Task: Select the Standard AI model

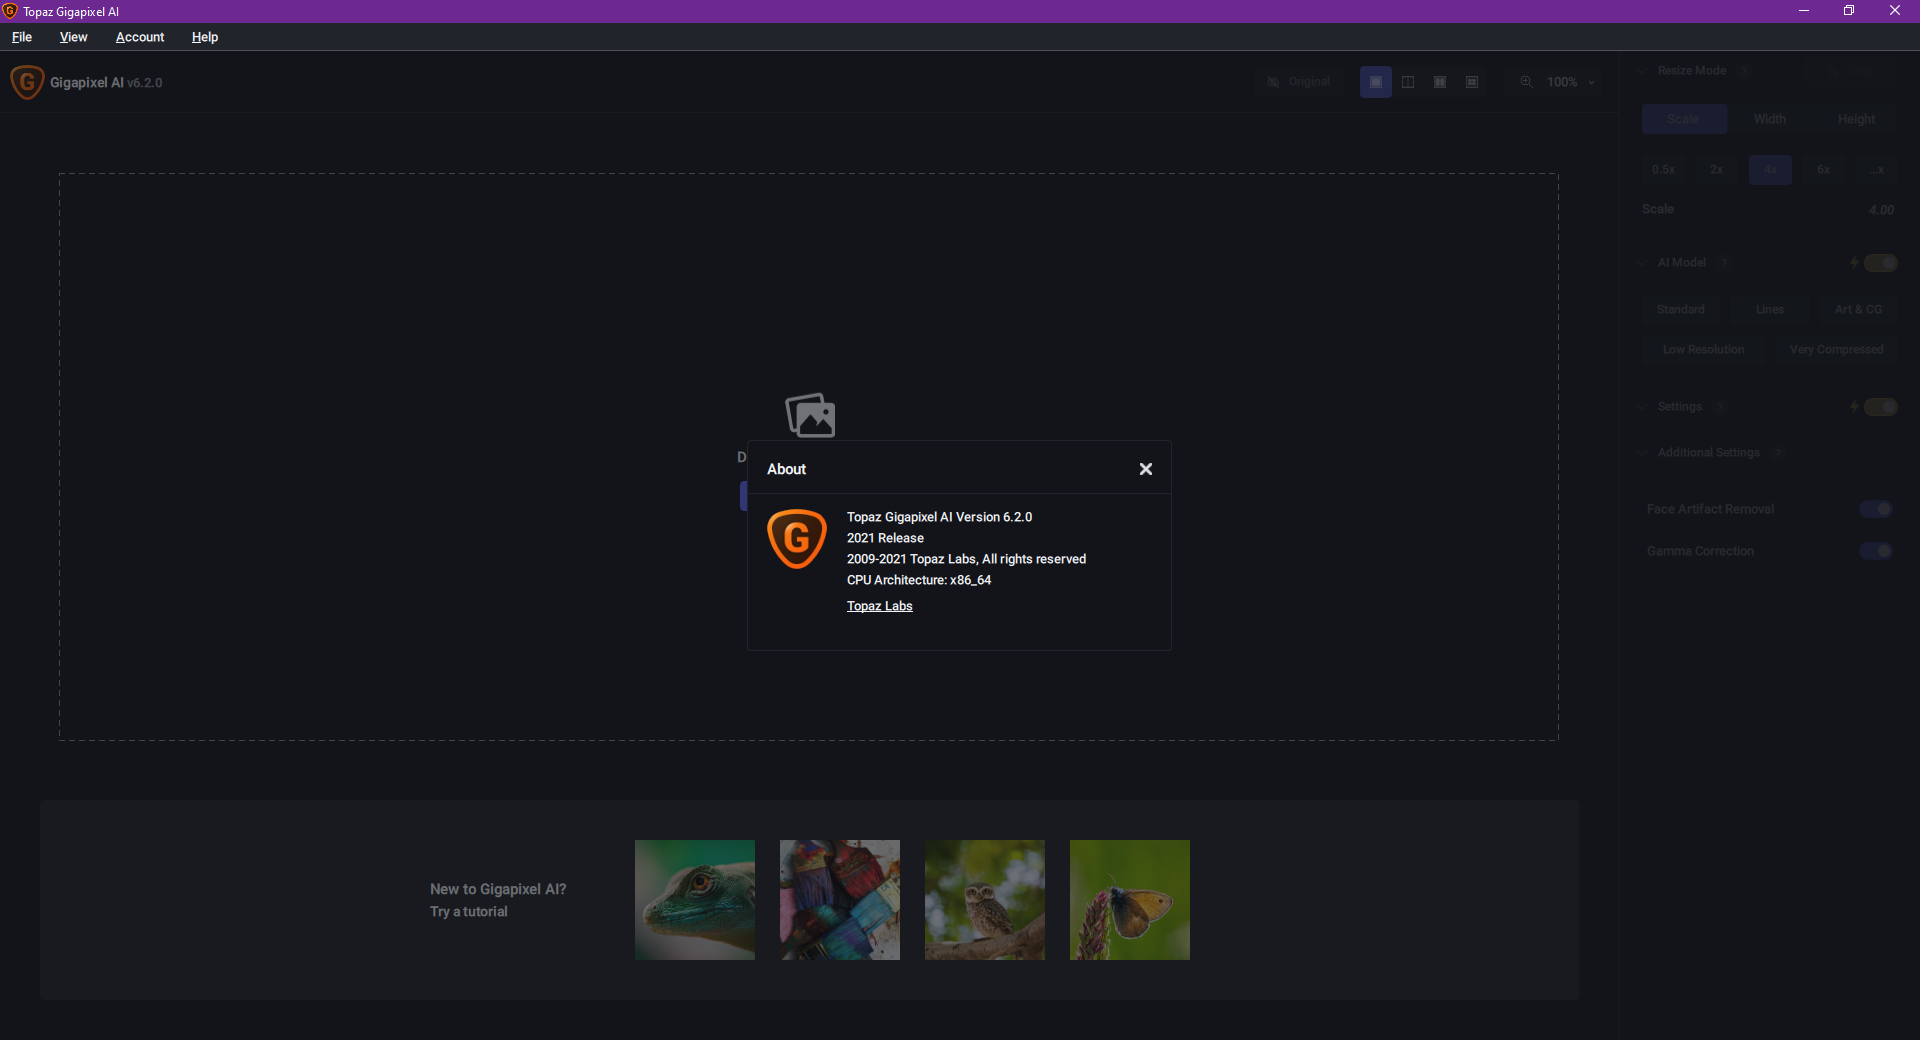Action: click(x=1681, y=310)
